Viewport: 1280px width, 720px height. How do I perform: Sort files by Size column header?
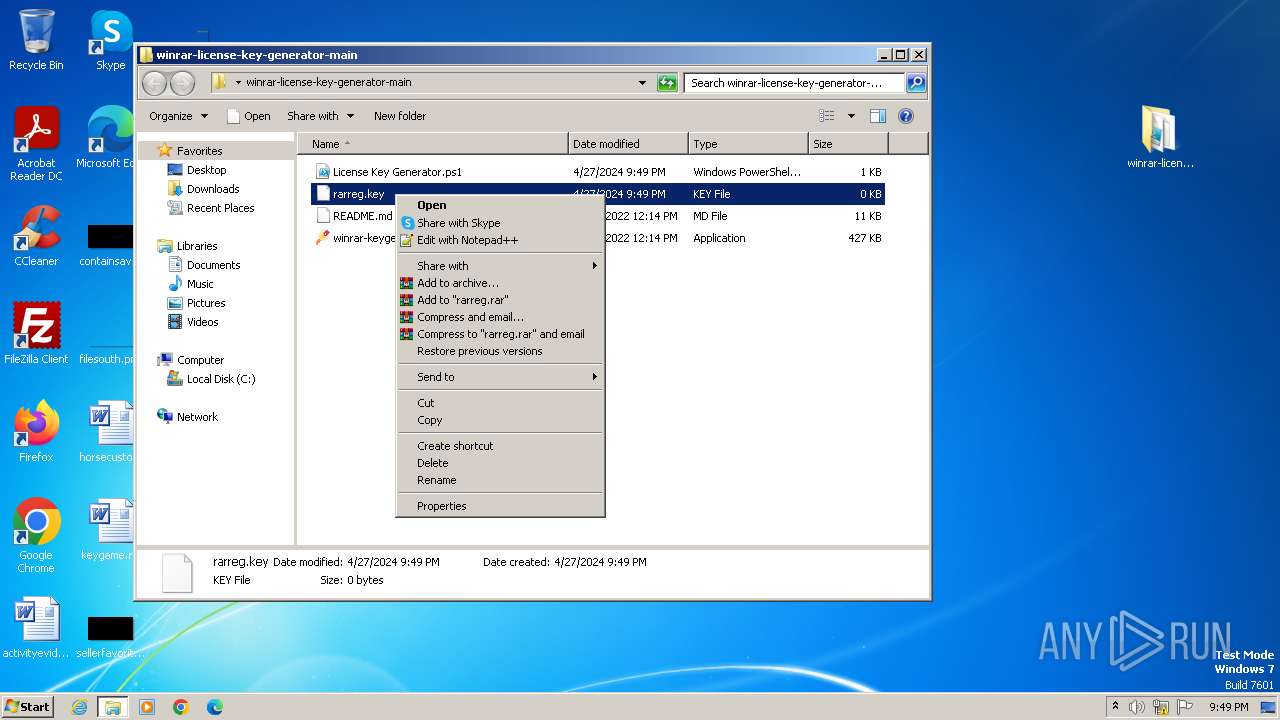[x=848, y=144]
